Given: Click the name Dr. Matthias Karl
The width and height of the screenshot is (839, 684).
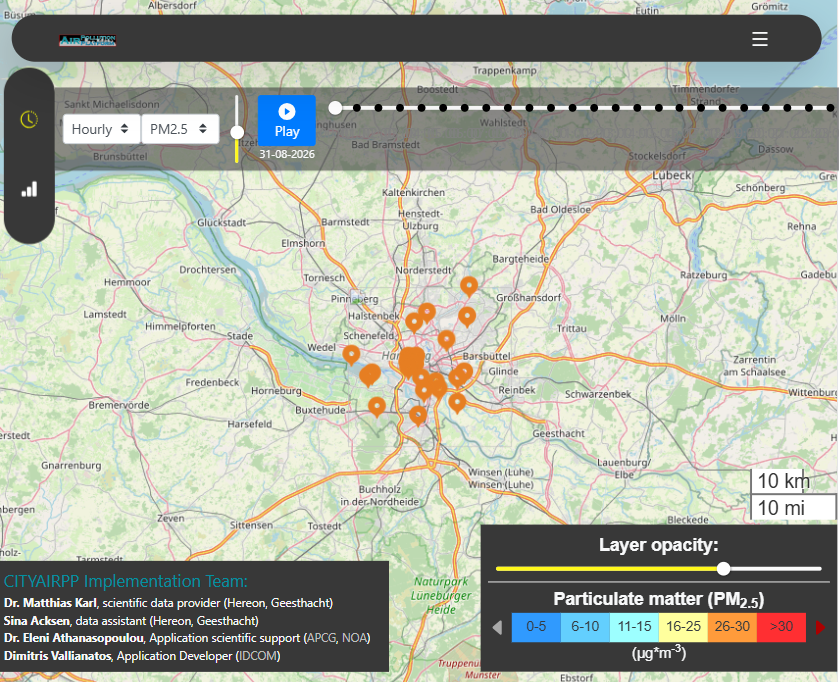Looking at the screenshot, I should click(x=50, y=603).
